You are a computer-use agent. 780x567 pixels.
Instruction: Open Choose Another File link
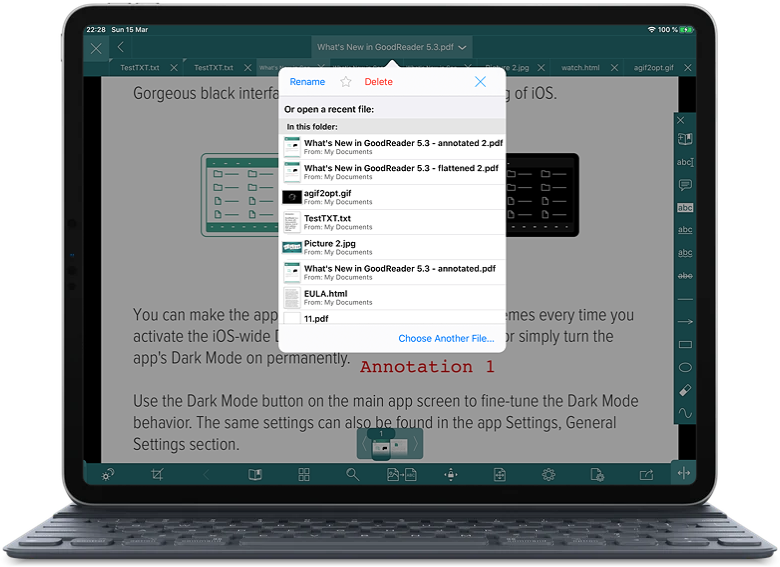[x=446, y=338]
